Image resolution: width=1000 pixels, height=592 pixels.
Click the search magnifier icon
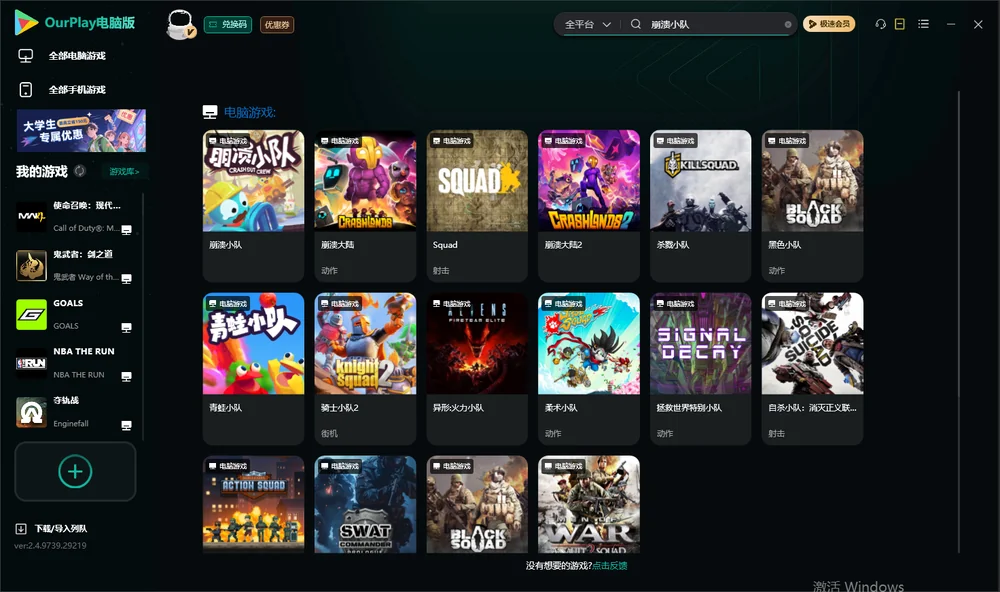click(635, 24)
